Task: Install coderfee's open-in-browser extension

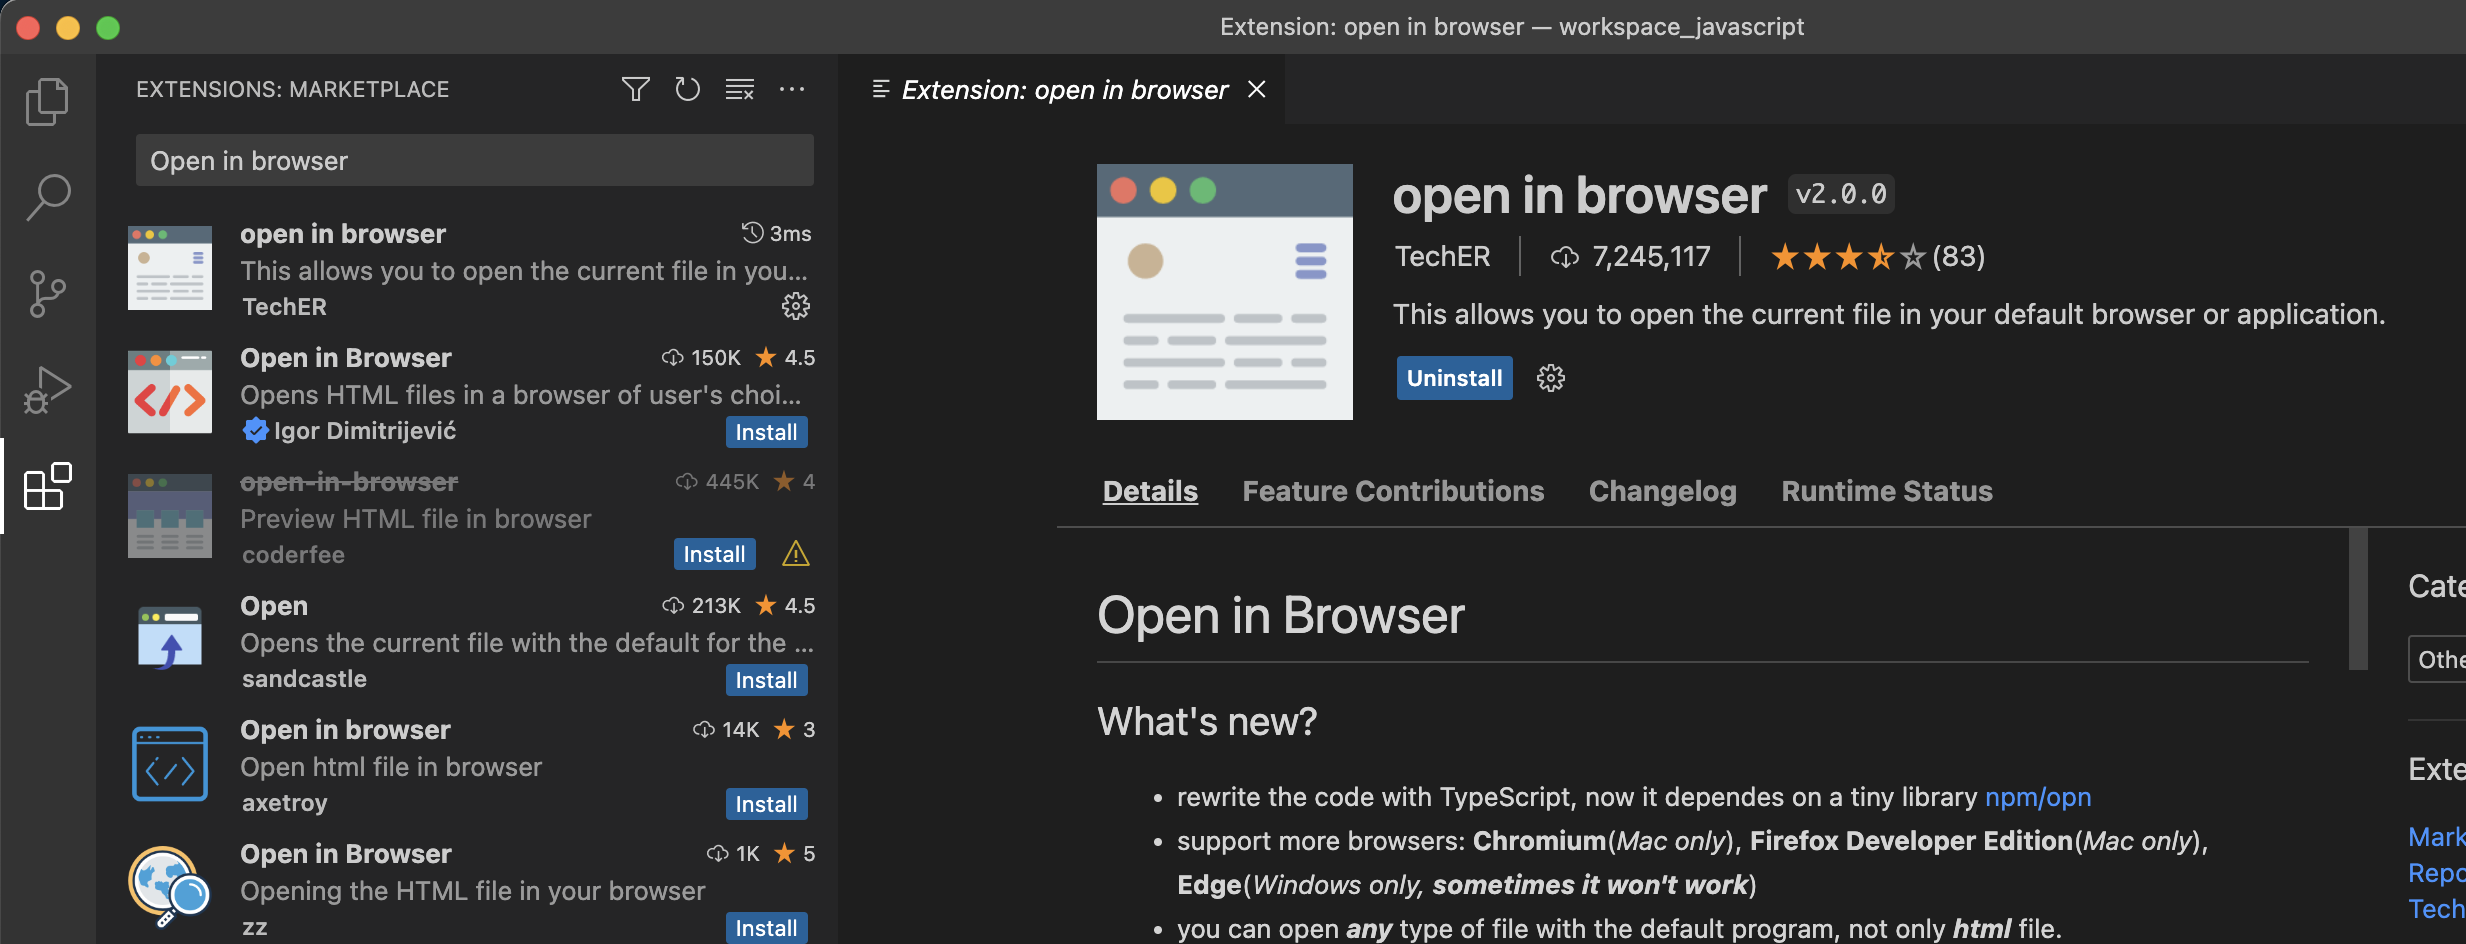Action: pyautogui.click(x=714, y=554)
